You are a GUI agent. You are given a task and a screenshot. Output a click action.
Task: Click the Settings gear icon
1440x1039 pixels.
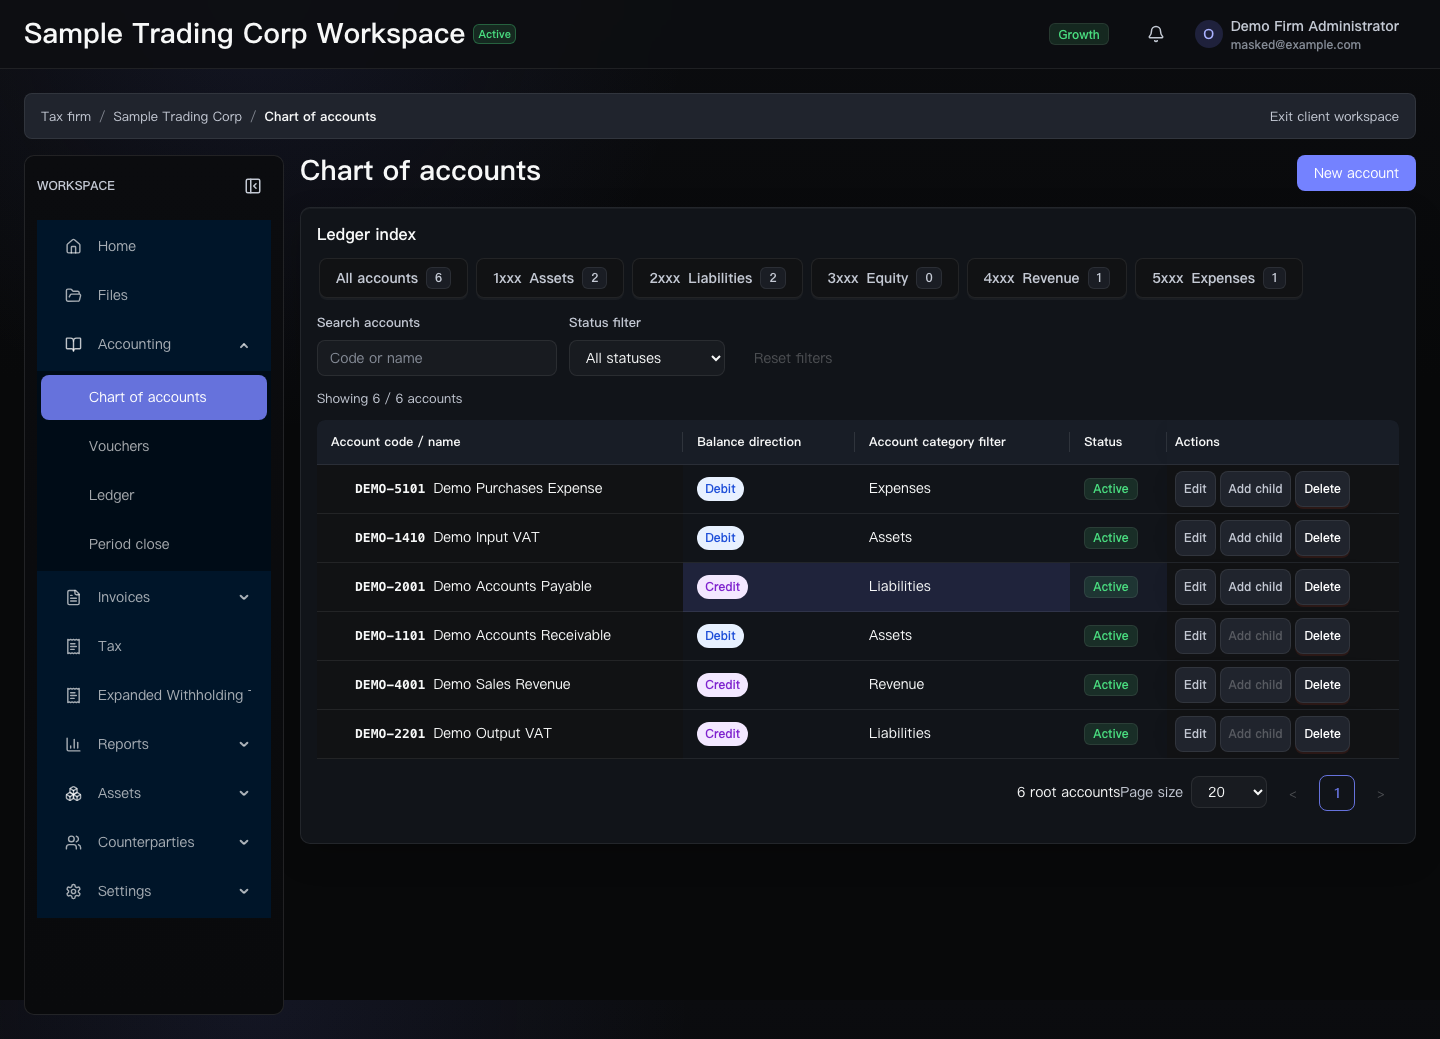point(73,891)
